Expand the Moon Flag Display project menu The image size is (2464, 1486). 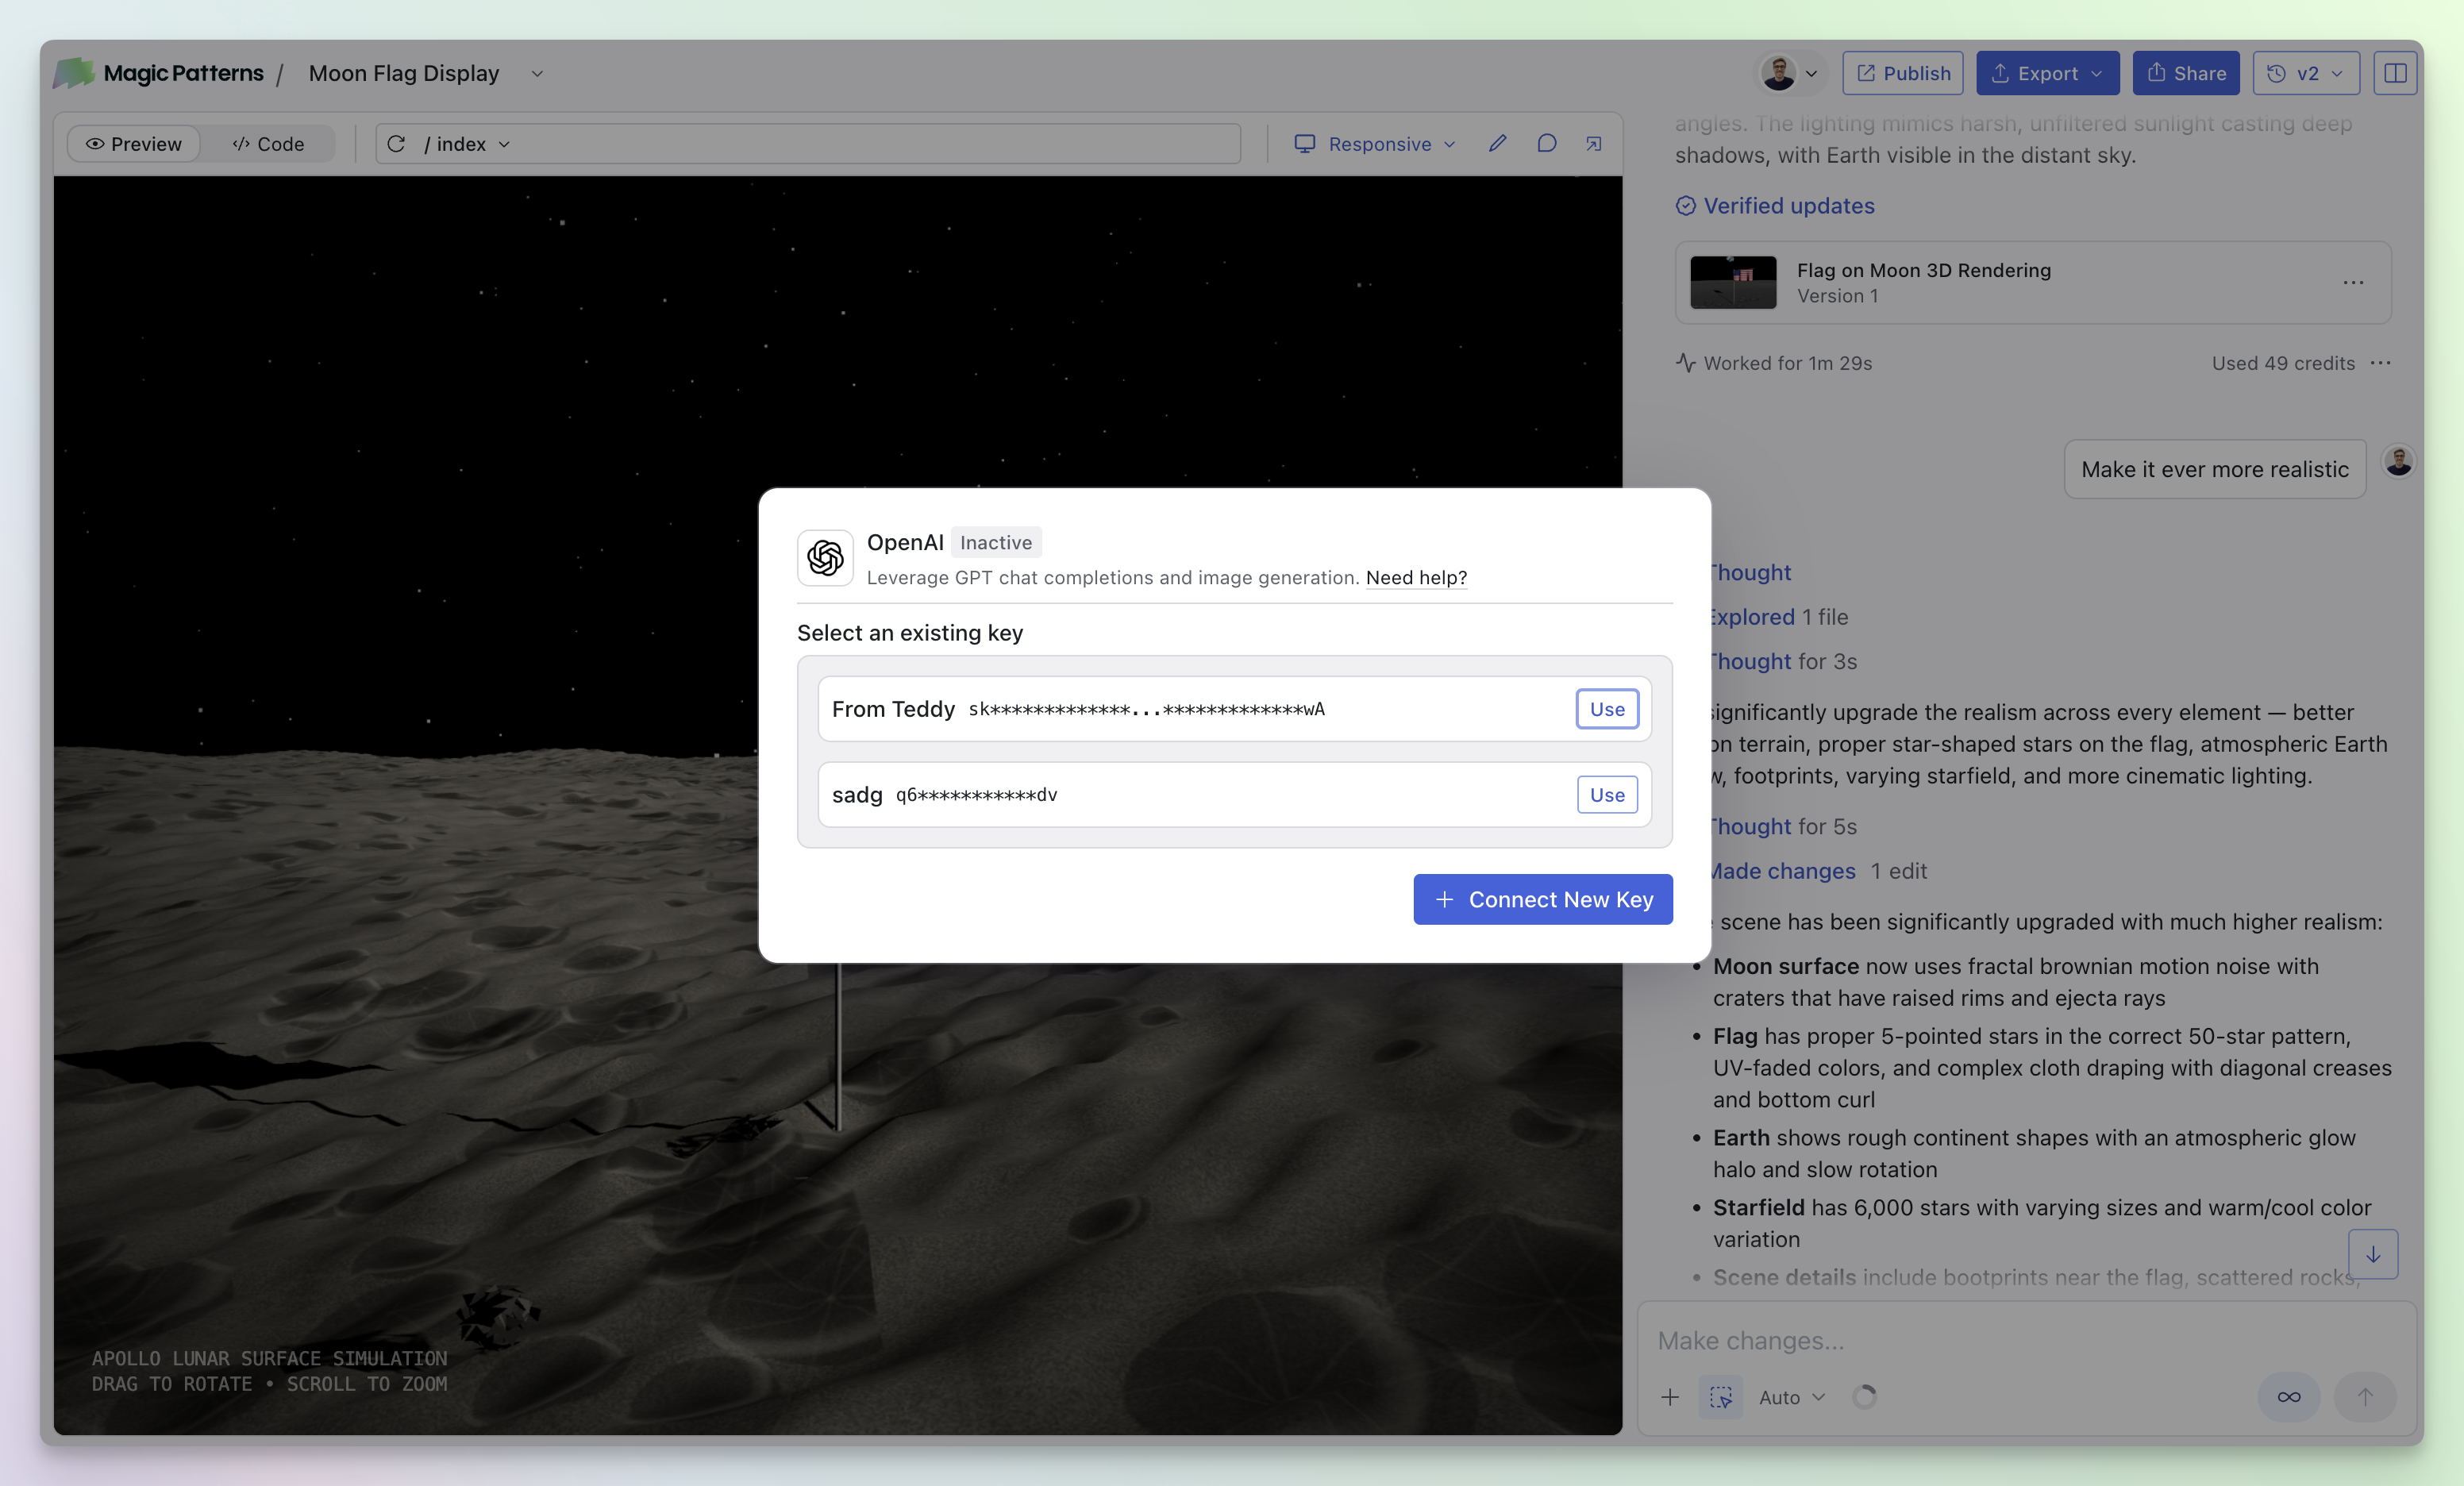537,73
